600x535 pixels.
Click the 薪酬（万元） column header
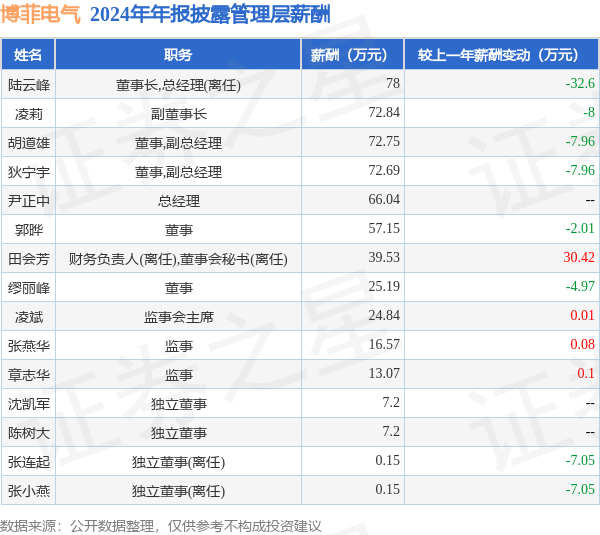point(352,55)
